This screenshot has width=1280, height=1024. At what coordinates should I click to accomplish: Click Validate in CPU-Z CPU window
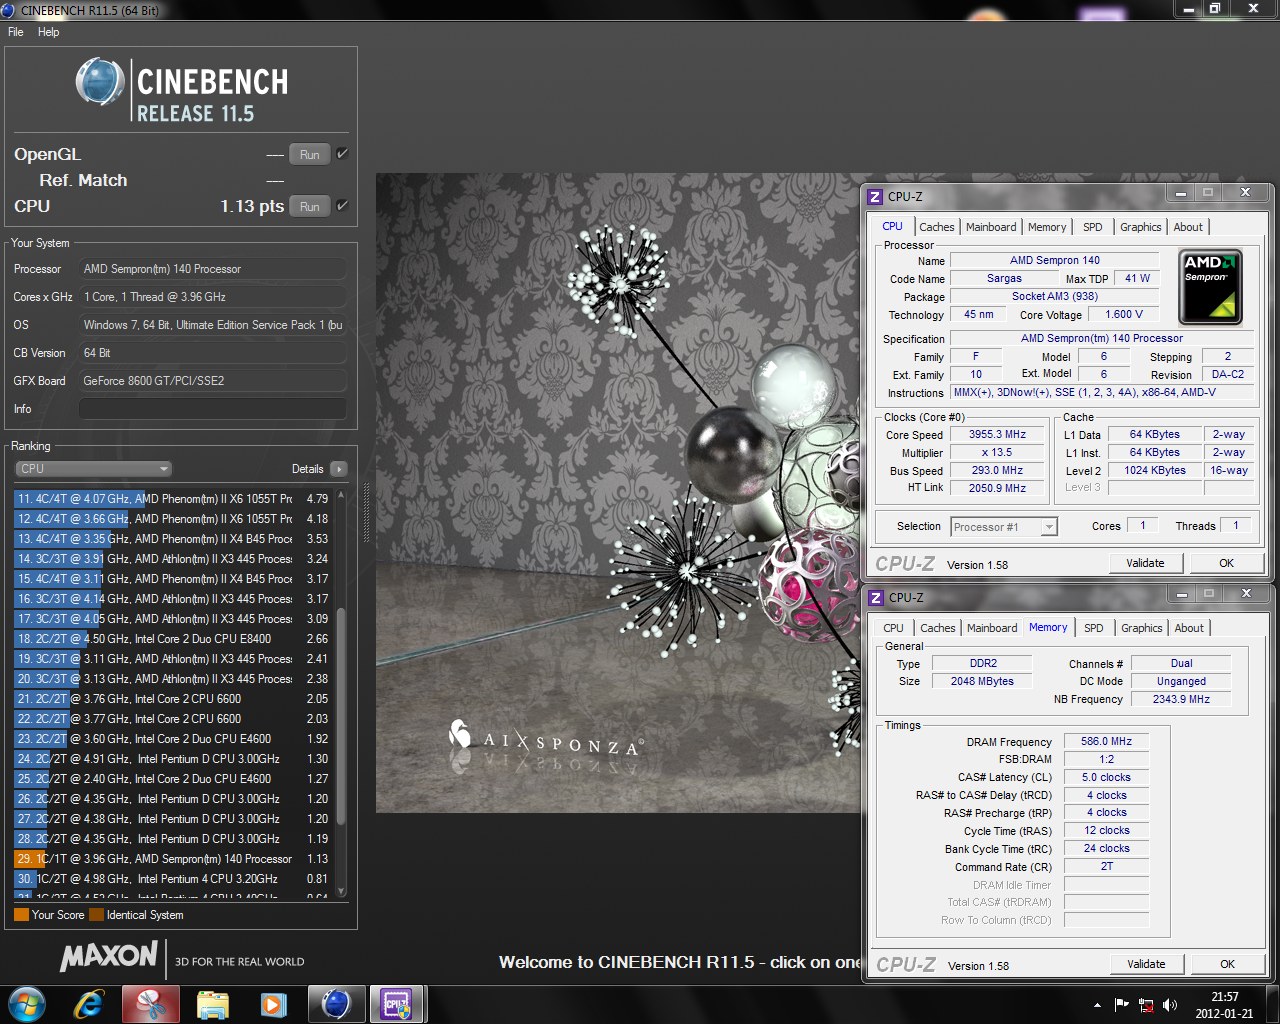(1145, 563)
